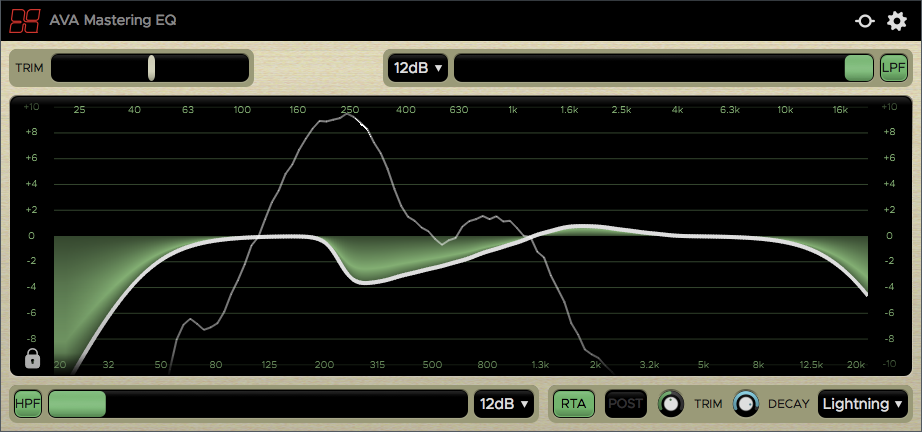Enable the POST analyzer button
This screenshot has height=432, width=922.
tap(626, 404)
